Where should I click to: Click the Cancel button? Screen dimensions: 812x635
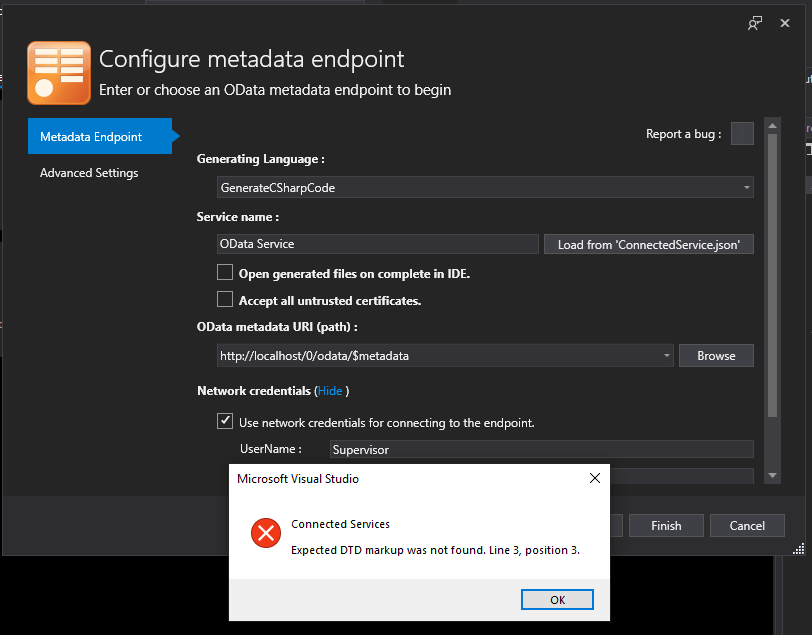pyautogui.click(x=747, y=526)
